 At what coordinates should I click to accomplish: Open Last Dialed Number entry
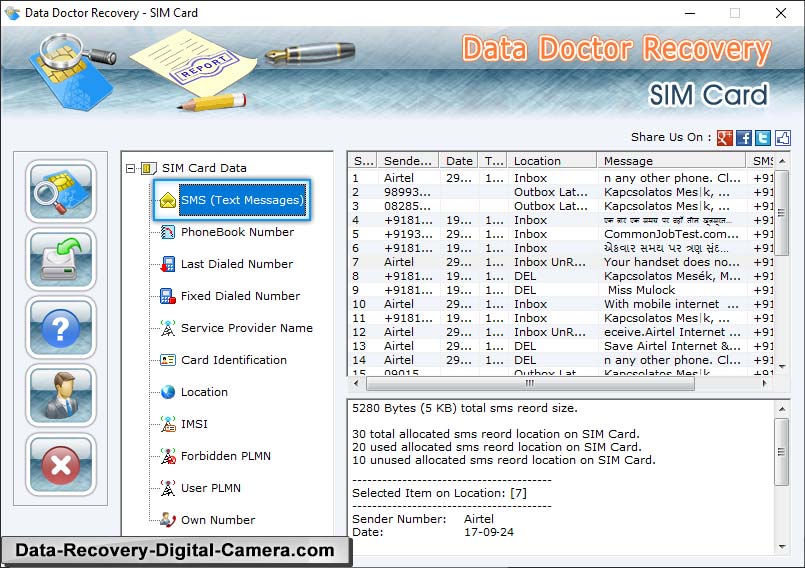click(237, 264)
